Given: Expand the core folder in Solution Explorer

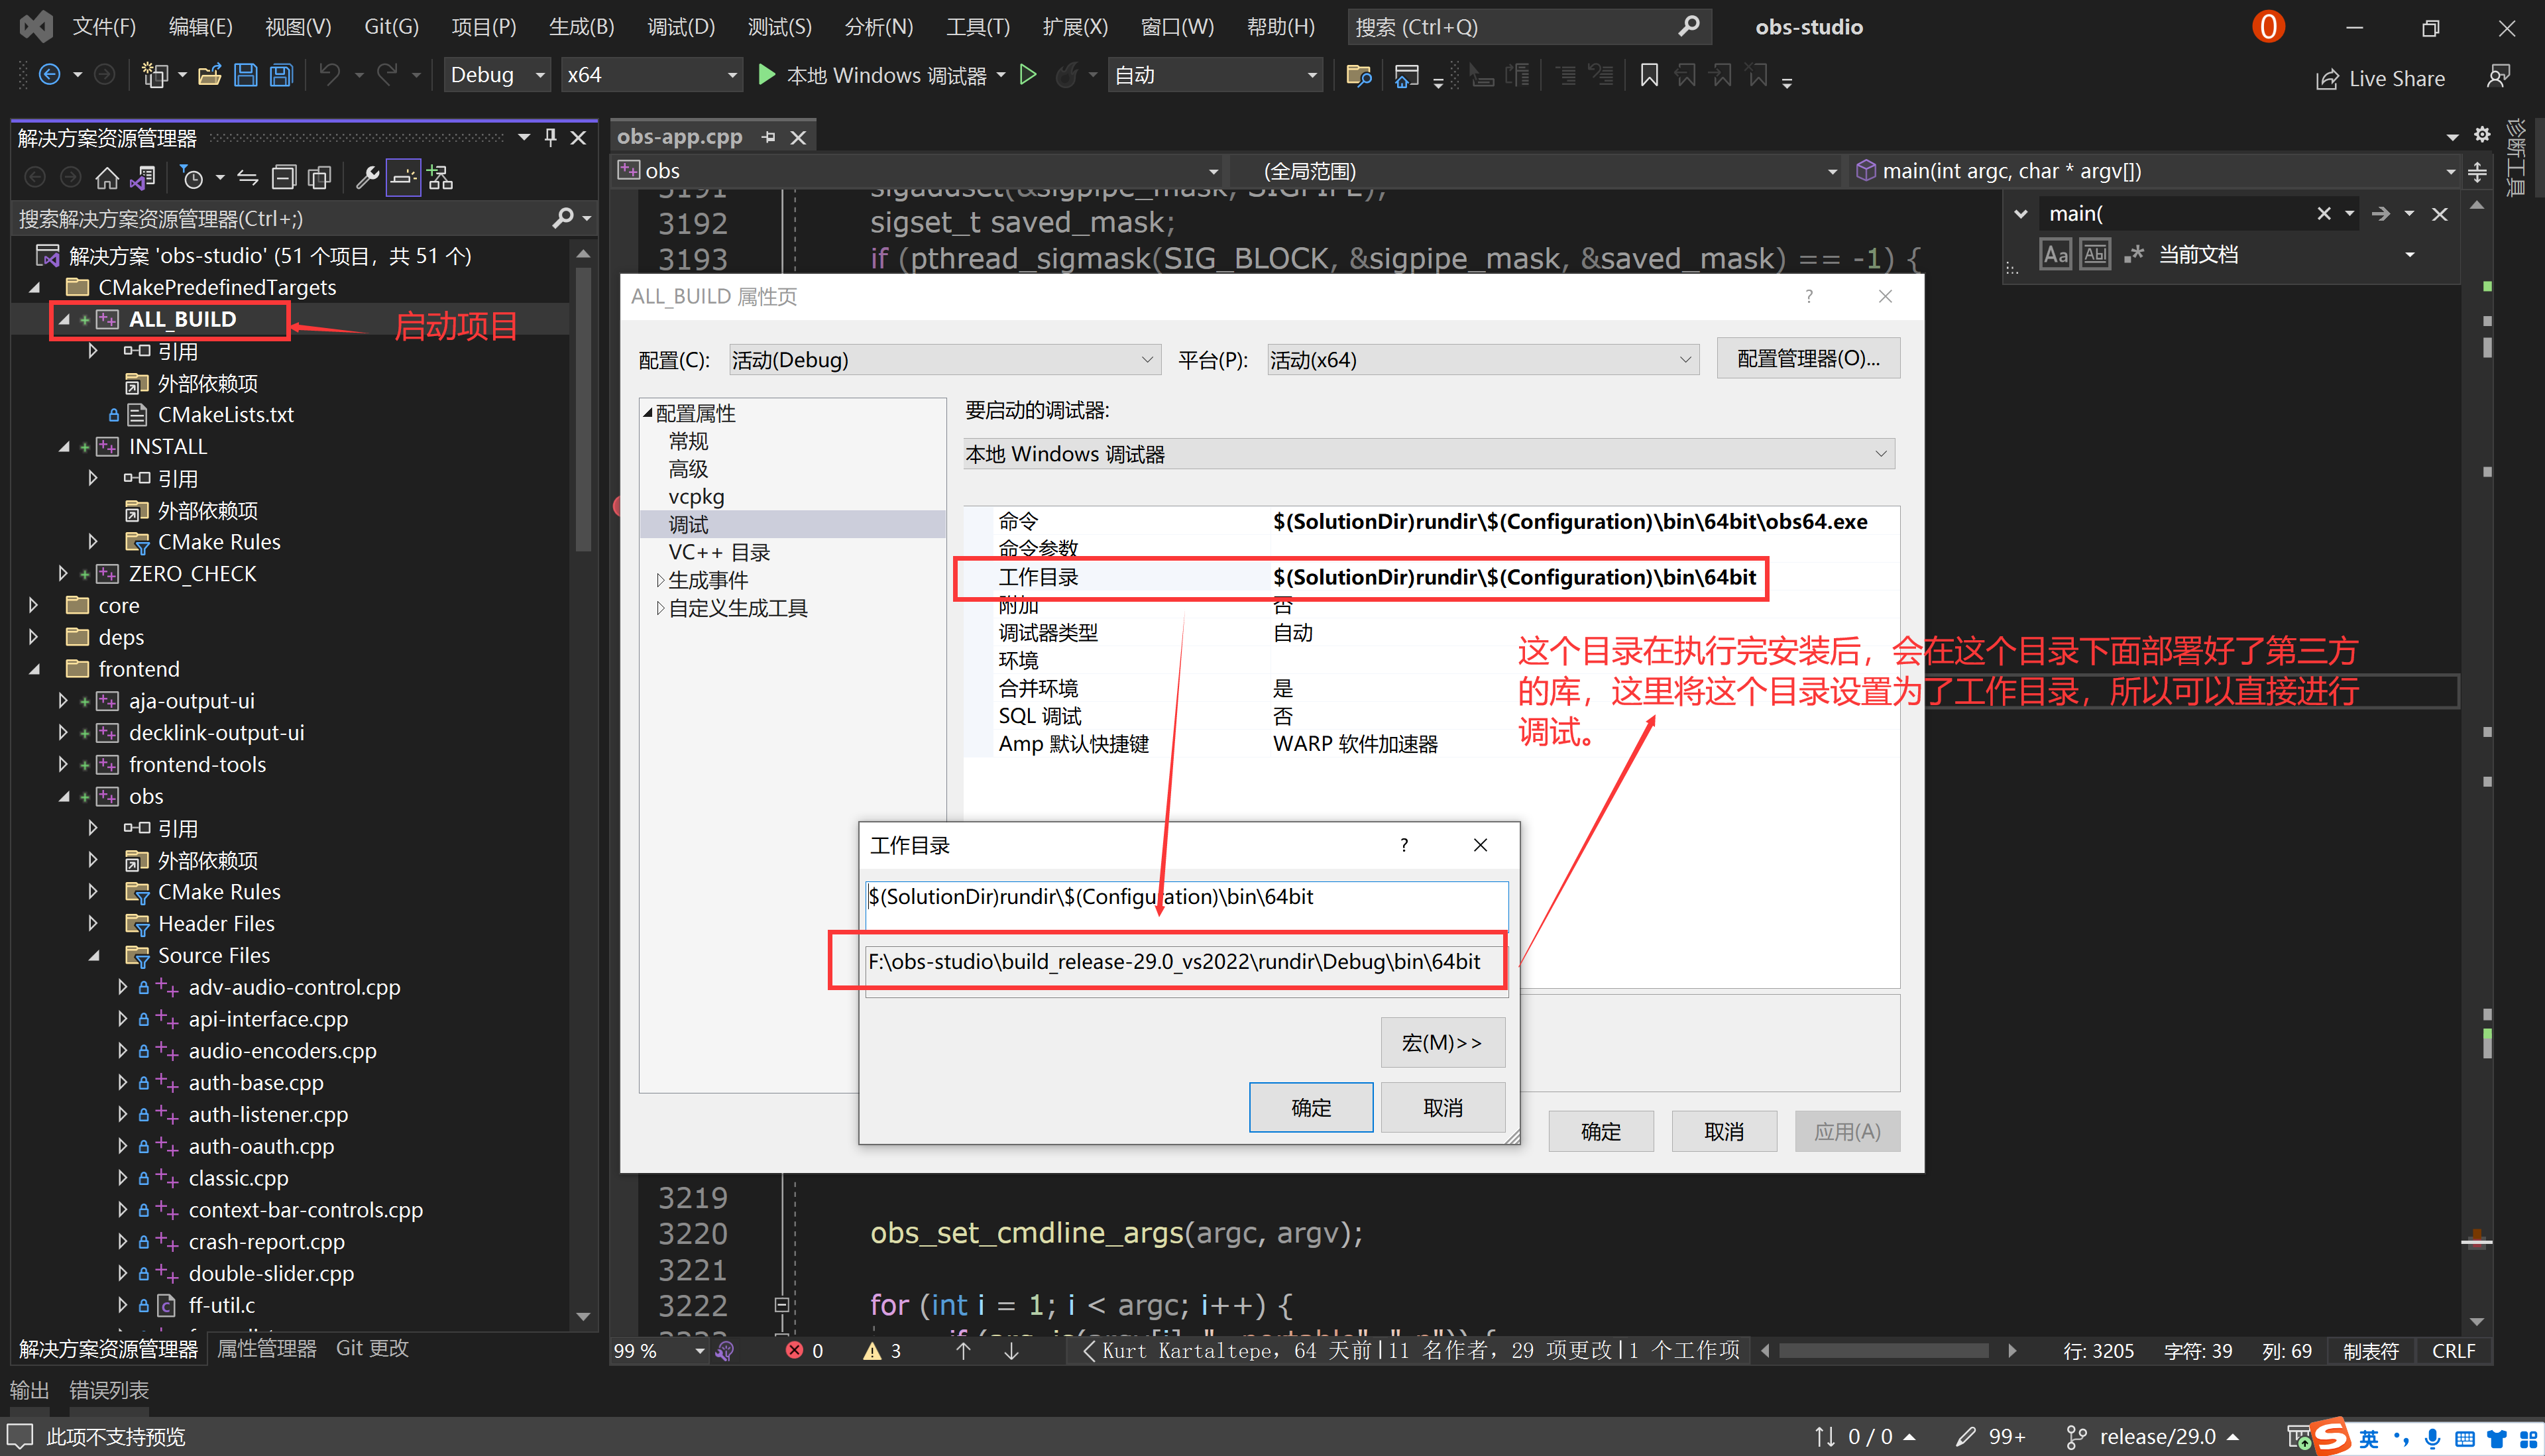Looking at the screenshot, I should click(x=33, y=605).
